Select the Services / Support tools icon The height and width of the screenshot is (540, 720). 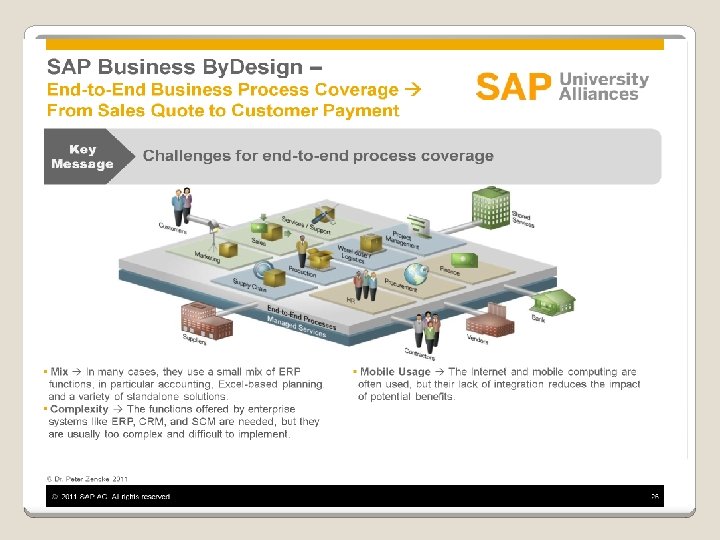pos(326,214)
